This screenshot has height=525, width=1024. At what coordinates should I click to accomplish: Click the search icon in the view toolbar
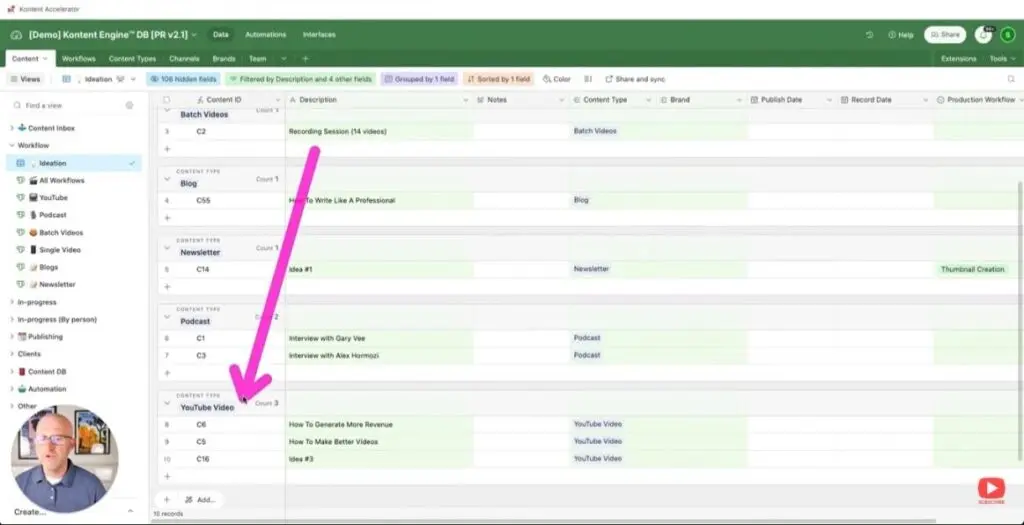click(x=1010, y=79)
